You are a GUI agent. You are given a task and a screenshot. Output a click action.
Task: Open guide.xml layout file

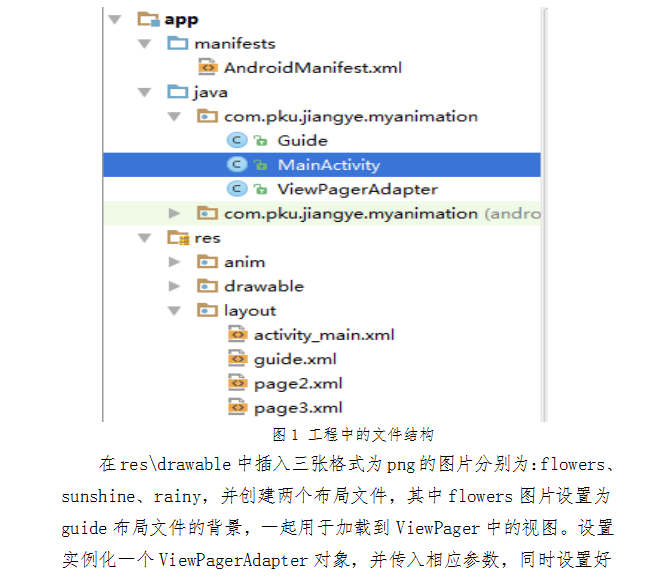pos(295,359)
